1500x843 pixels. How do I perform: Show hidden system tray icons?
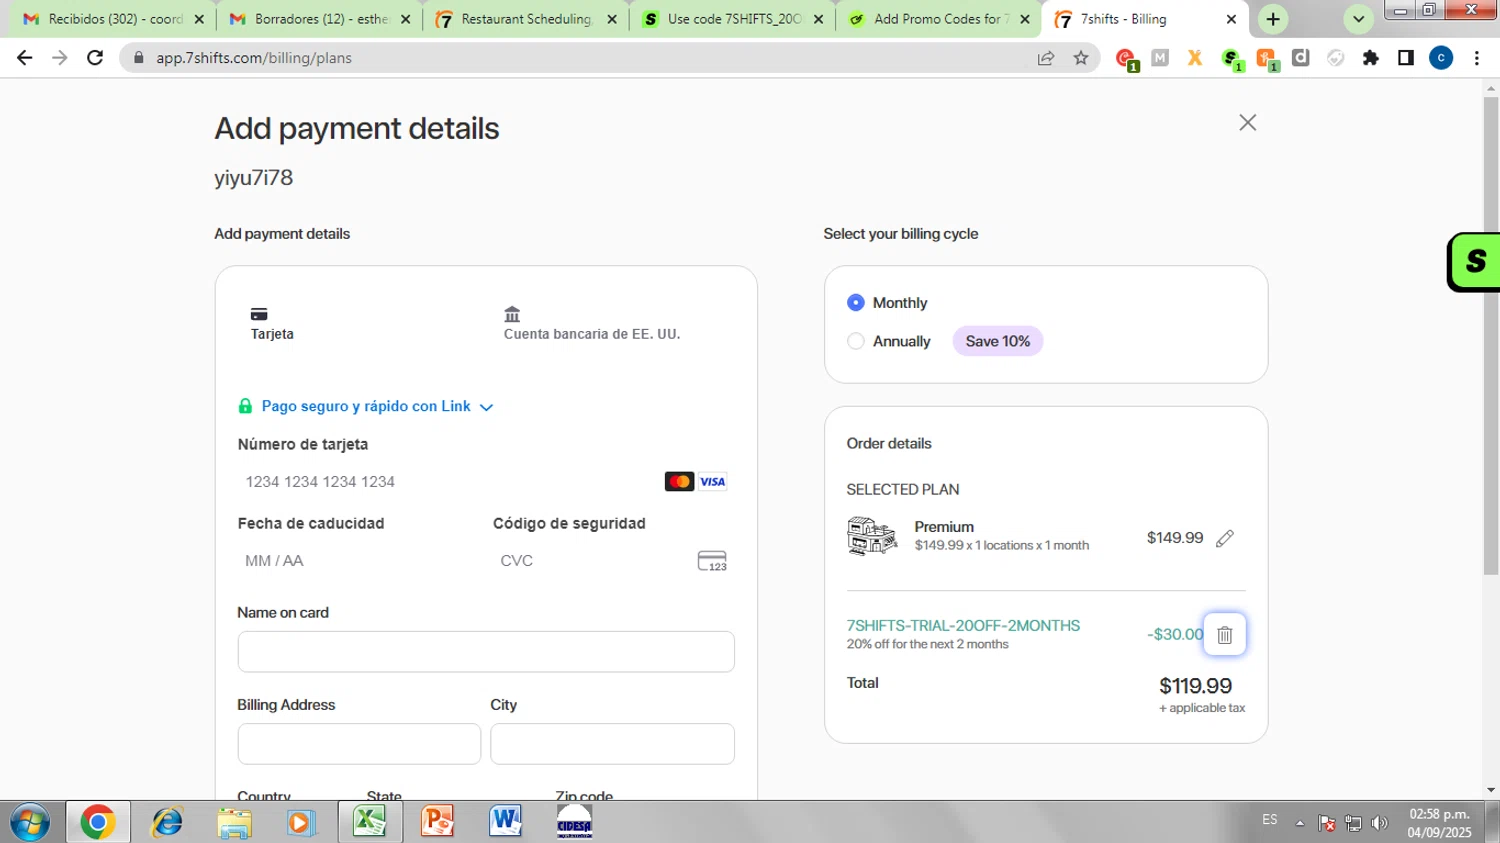1300,823
